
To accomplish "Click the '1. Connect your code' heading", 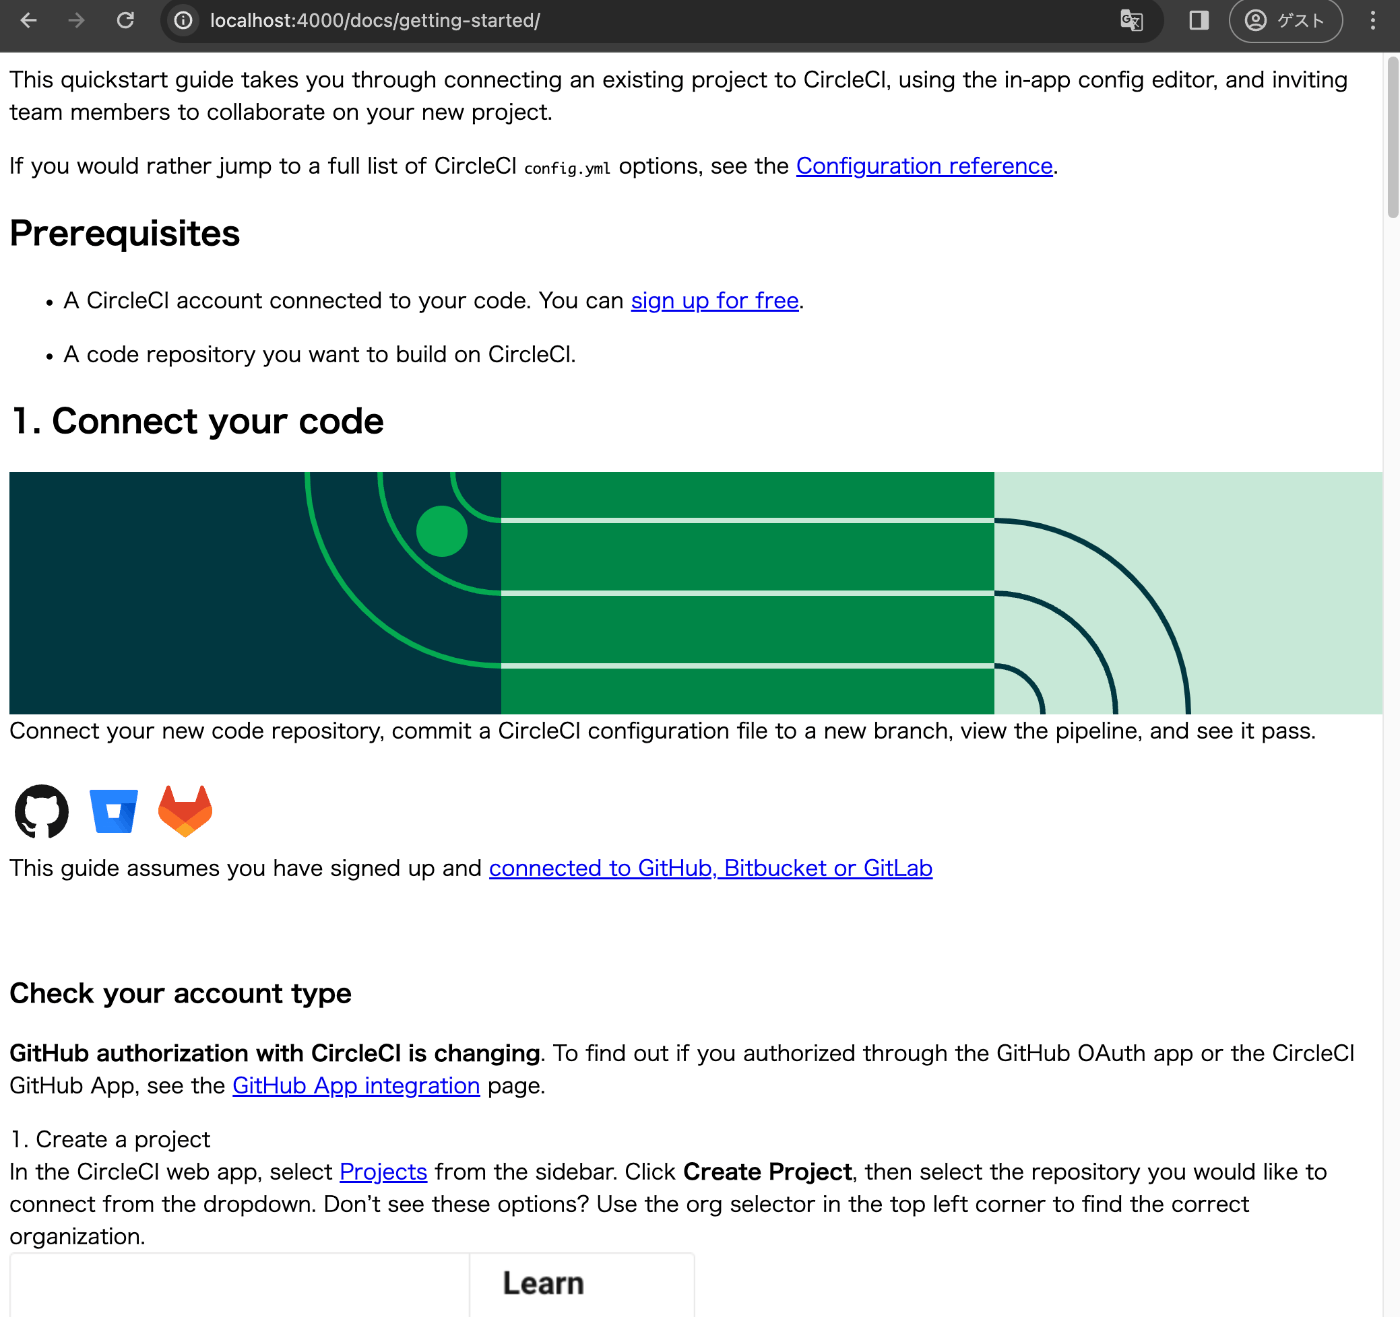I will click(x=197, y=421).
